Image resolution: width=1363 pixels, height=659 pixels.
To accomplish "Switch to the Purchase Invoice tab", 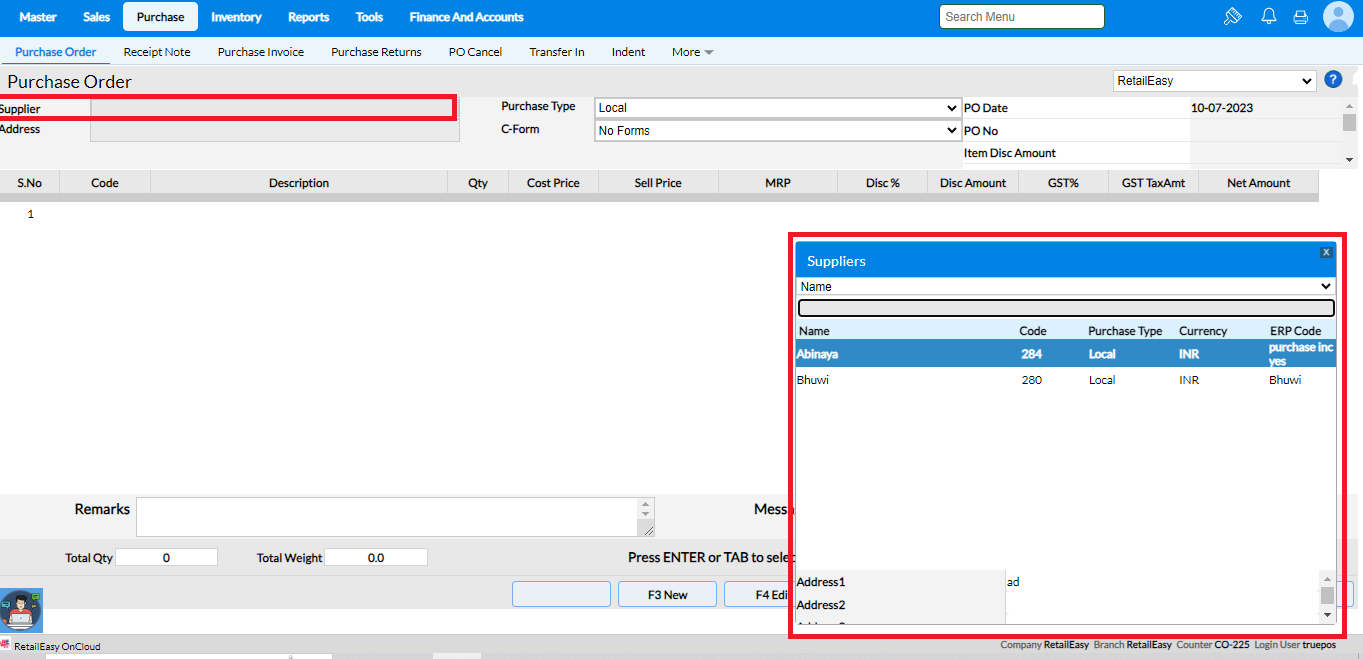I will click(x=261, y=52).
